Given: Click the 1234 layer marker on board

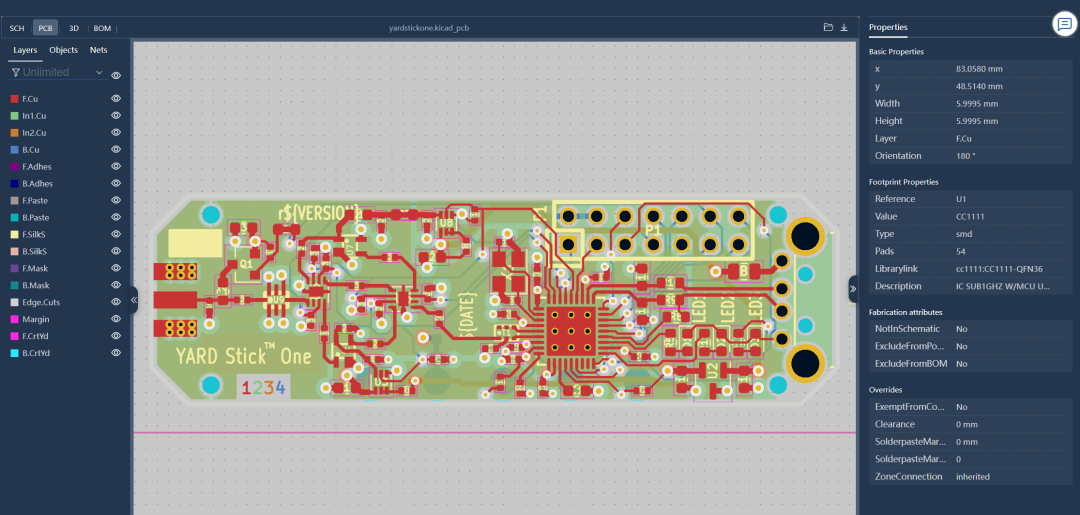Looking at the screenshot, I should coord(264,387).
